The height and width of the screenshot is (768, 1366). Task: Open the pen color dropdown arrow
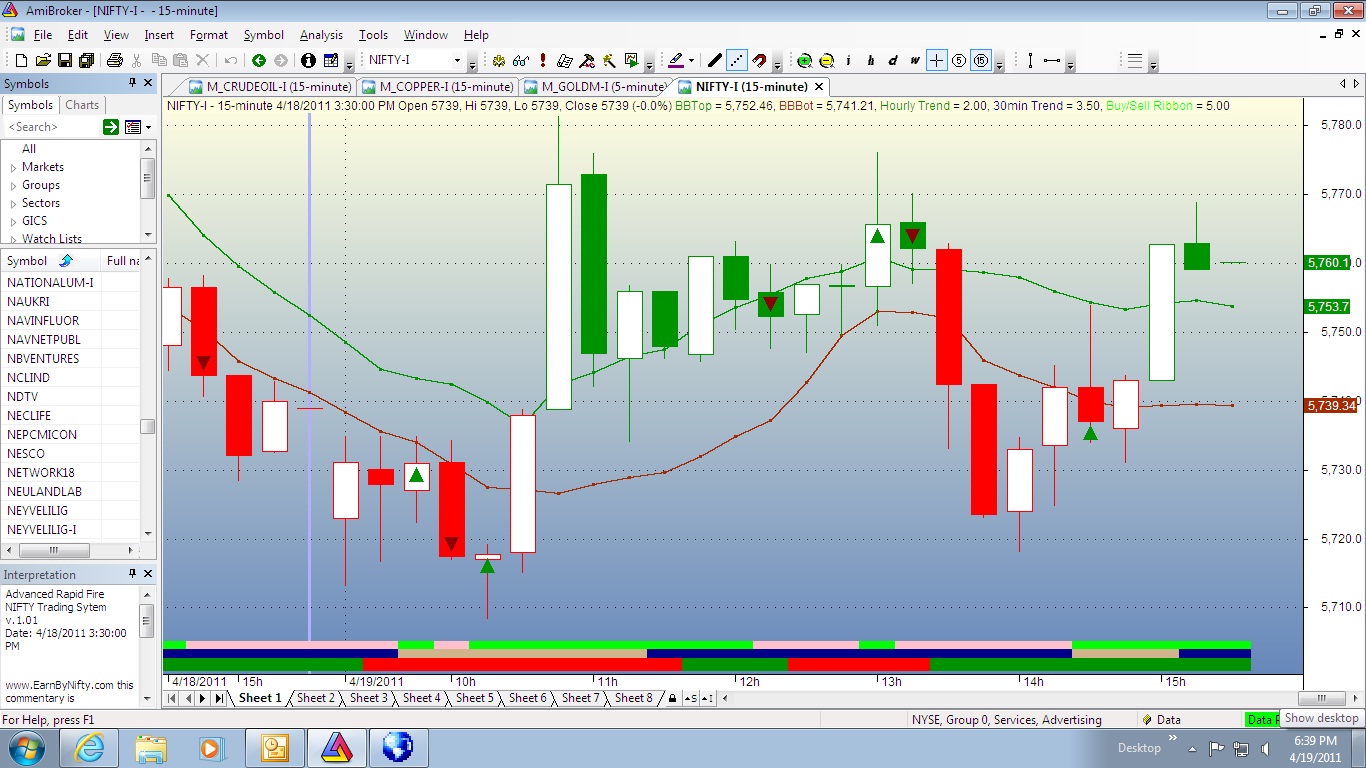pyautogui.click(x=691, y=60)
